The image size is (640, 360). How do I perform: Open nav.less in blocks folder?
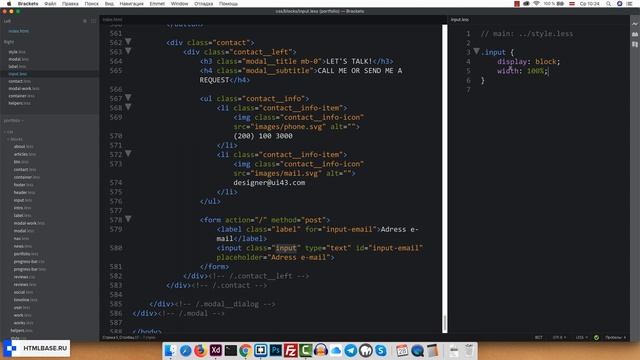[x=21, y=238]
